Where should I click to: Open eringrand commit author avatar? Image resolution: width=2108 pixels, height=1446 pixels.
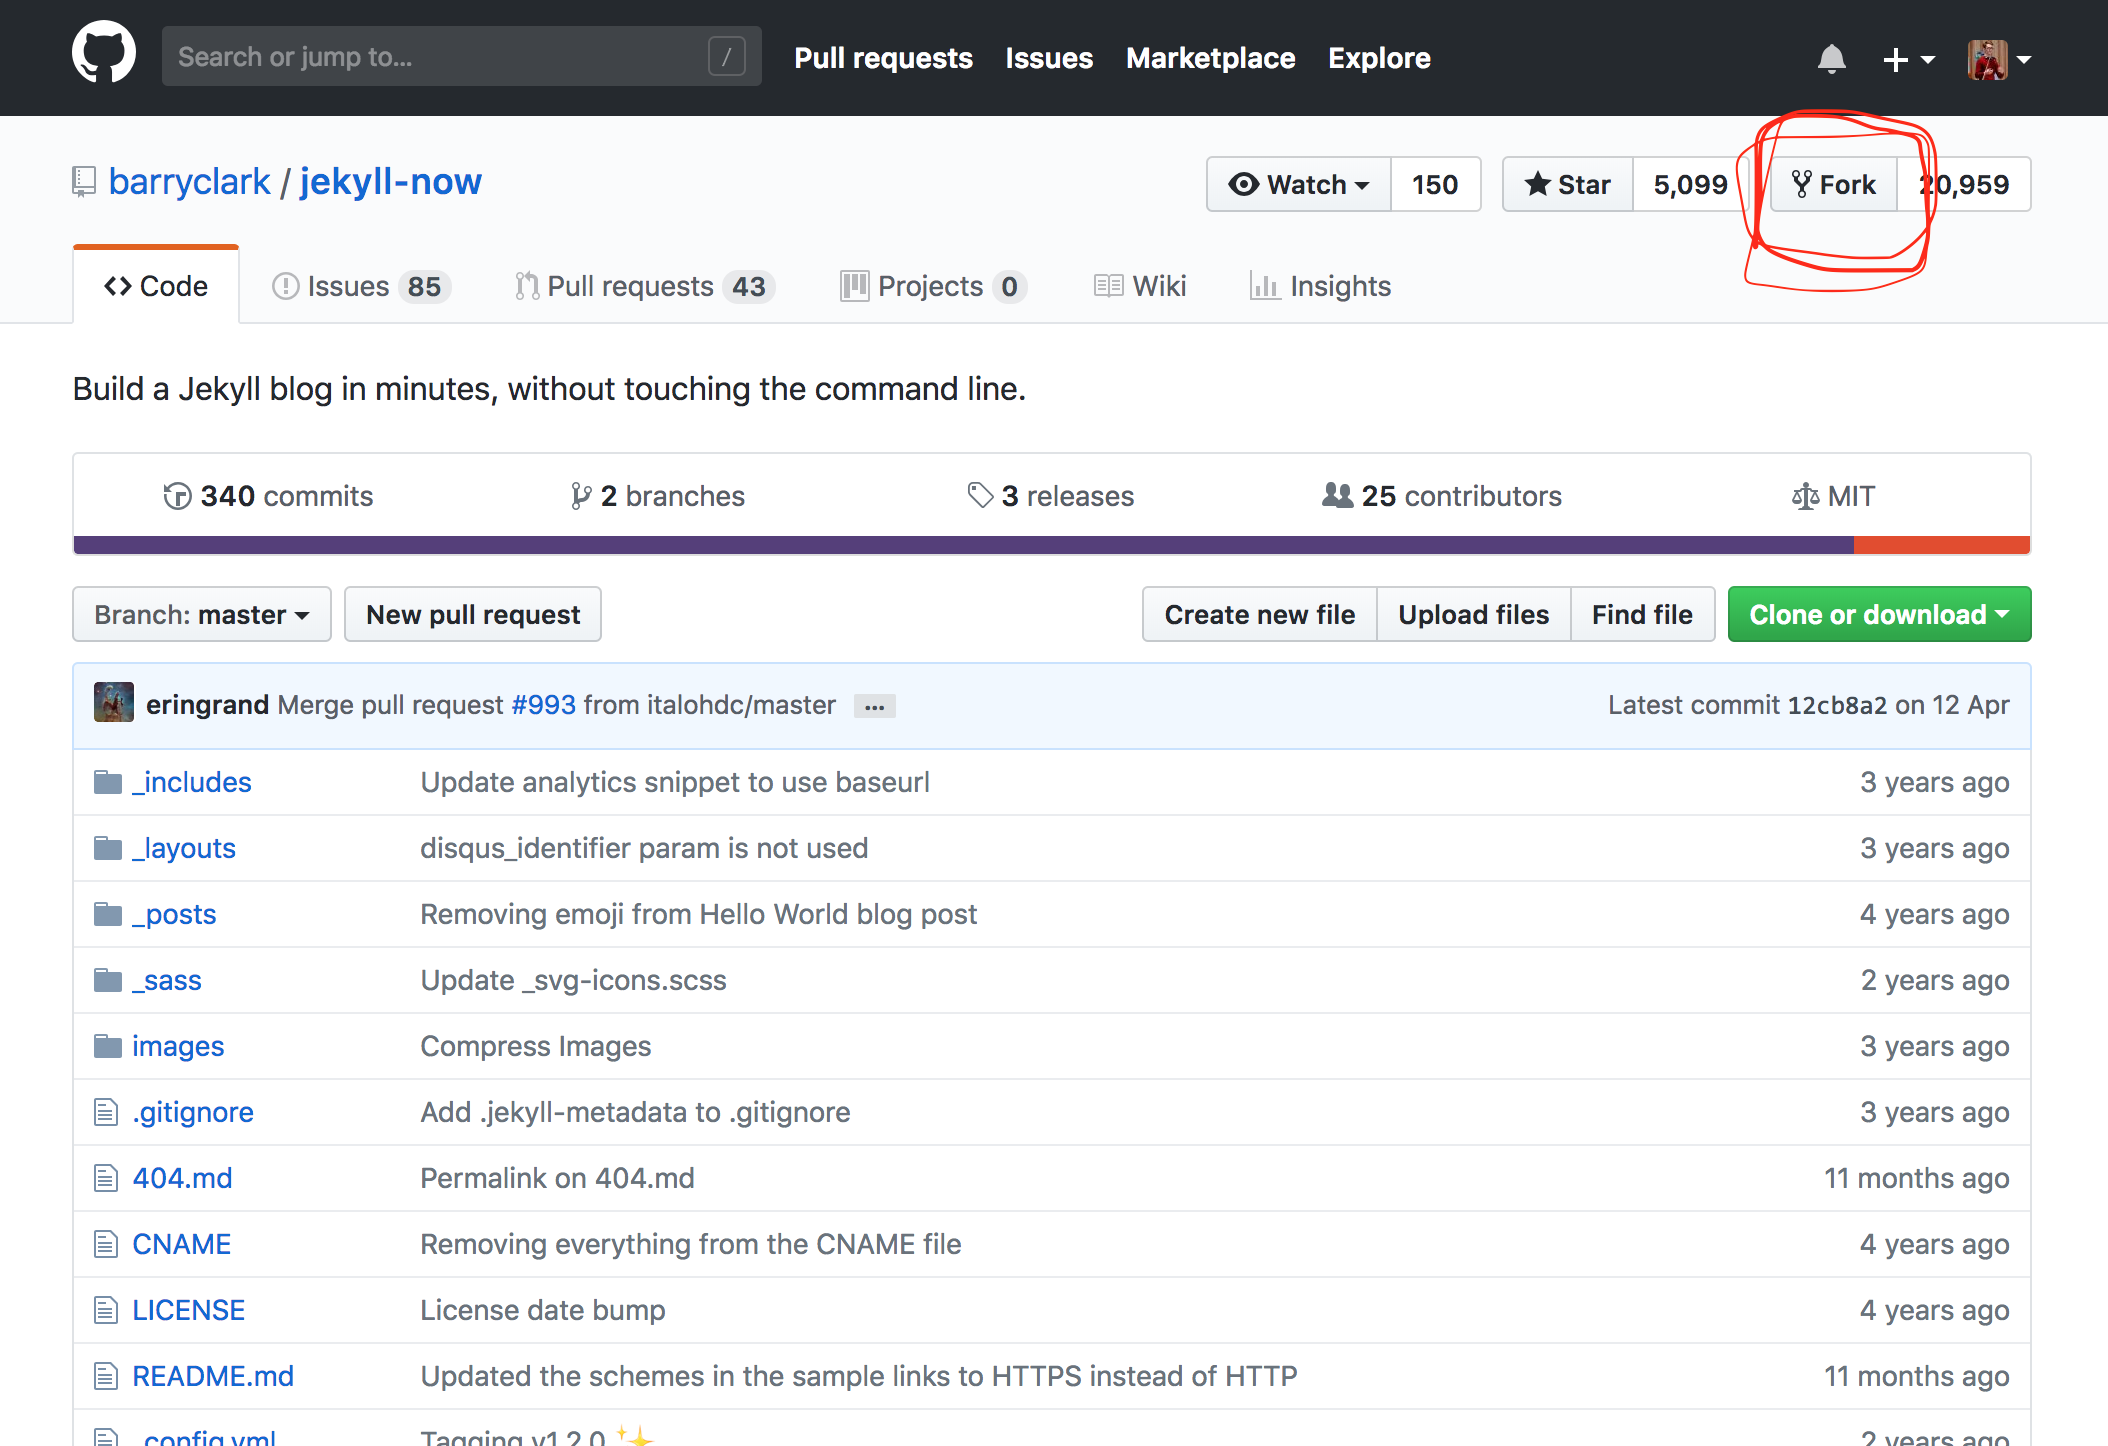[x=114, y=702]
